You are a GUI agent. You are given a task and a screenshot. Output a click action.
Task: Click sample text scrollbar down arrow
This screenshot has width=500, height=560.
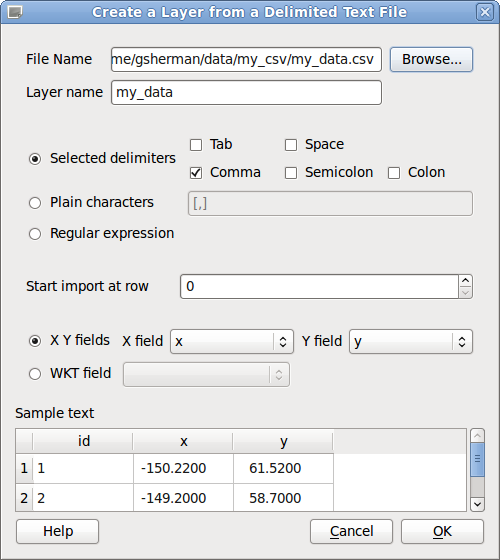click(478, 504)
